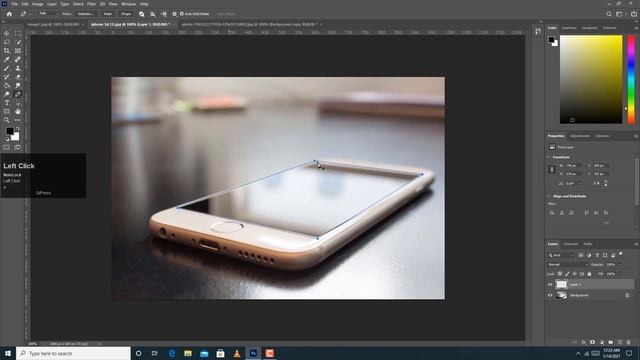Toggle lock transparent pixels
This screenshot has height=360, width=640.
[560, 274]
